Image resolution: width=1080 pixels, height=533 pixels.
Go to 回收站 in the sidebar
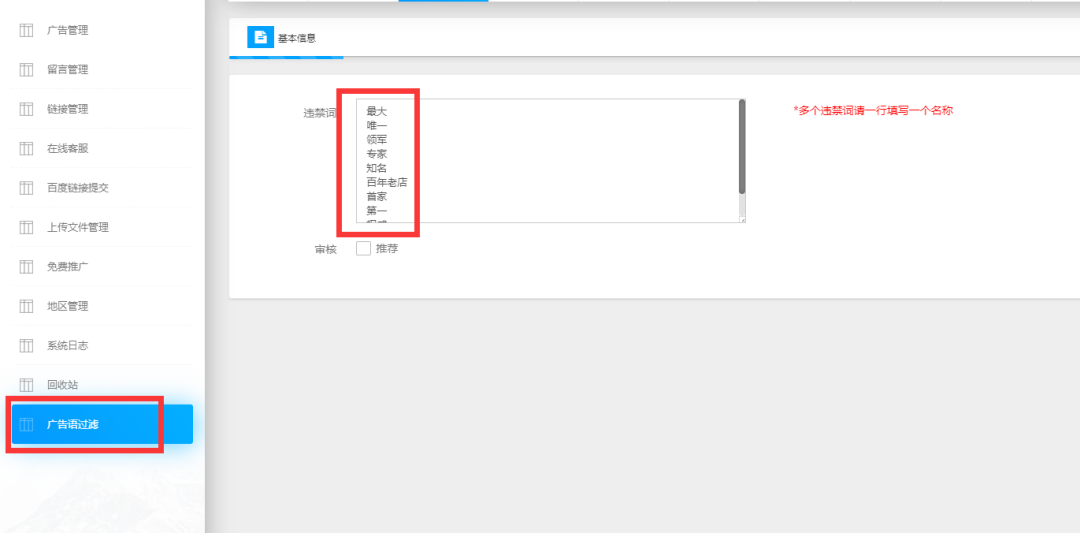[62, 385]
